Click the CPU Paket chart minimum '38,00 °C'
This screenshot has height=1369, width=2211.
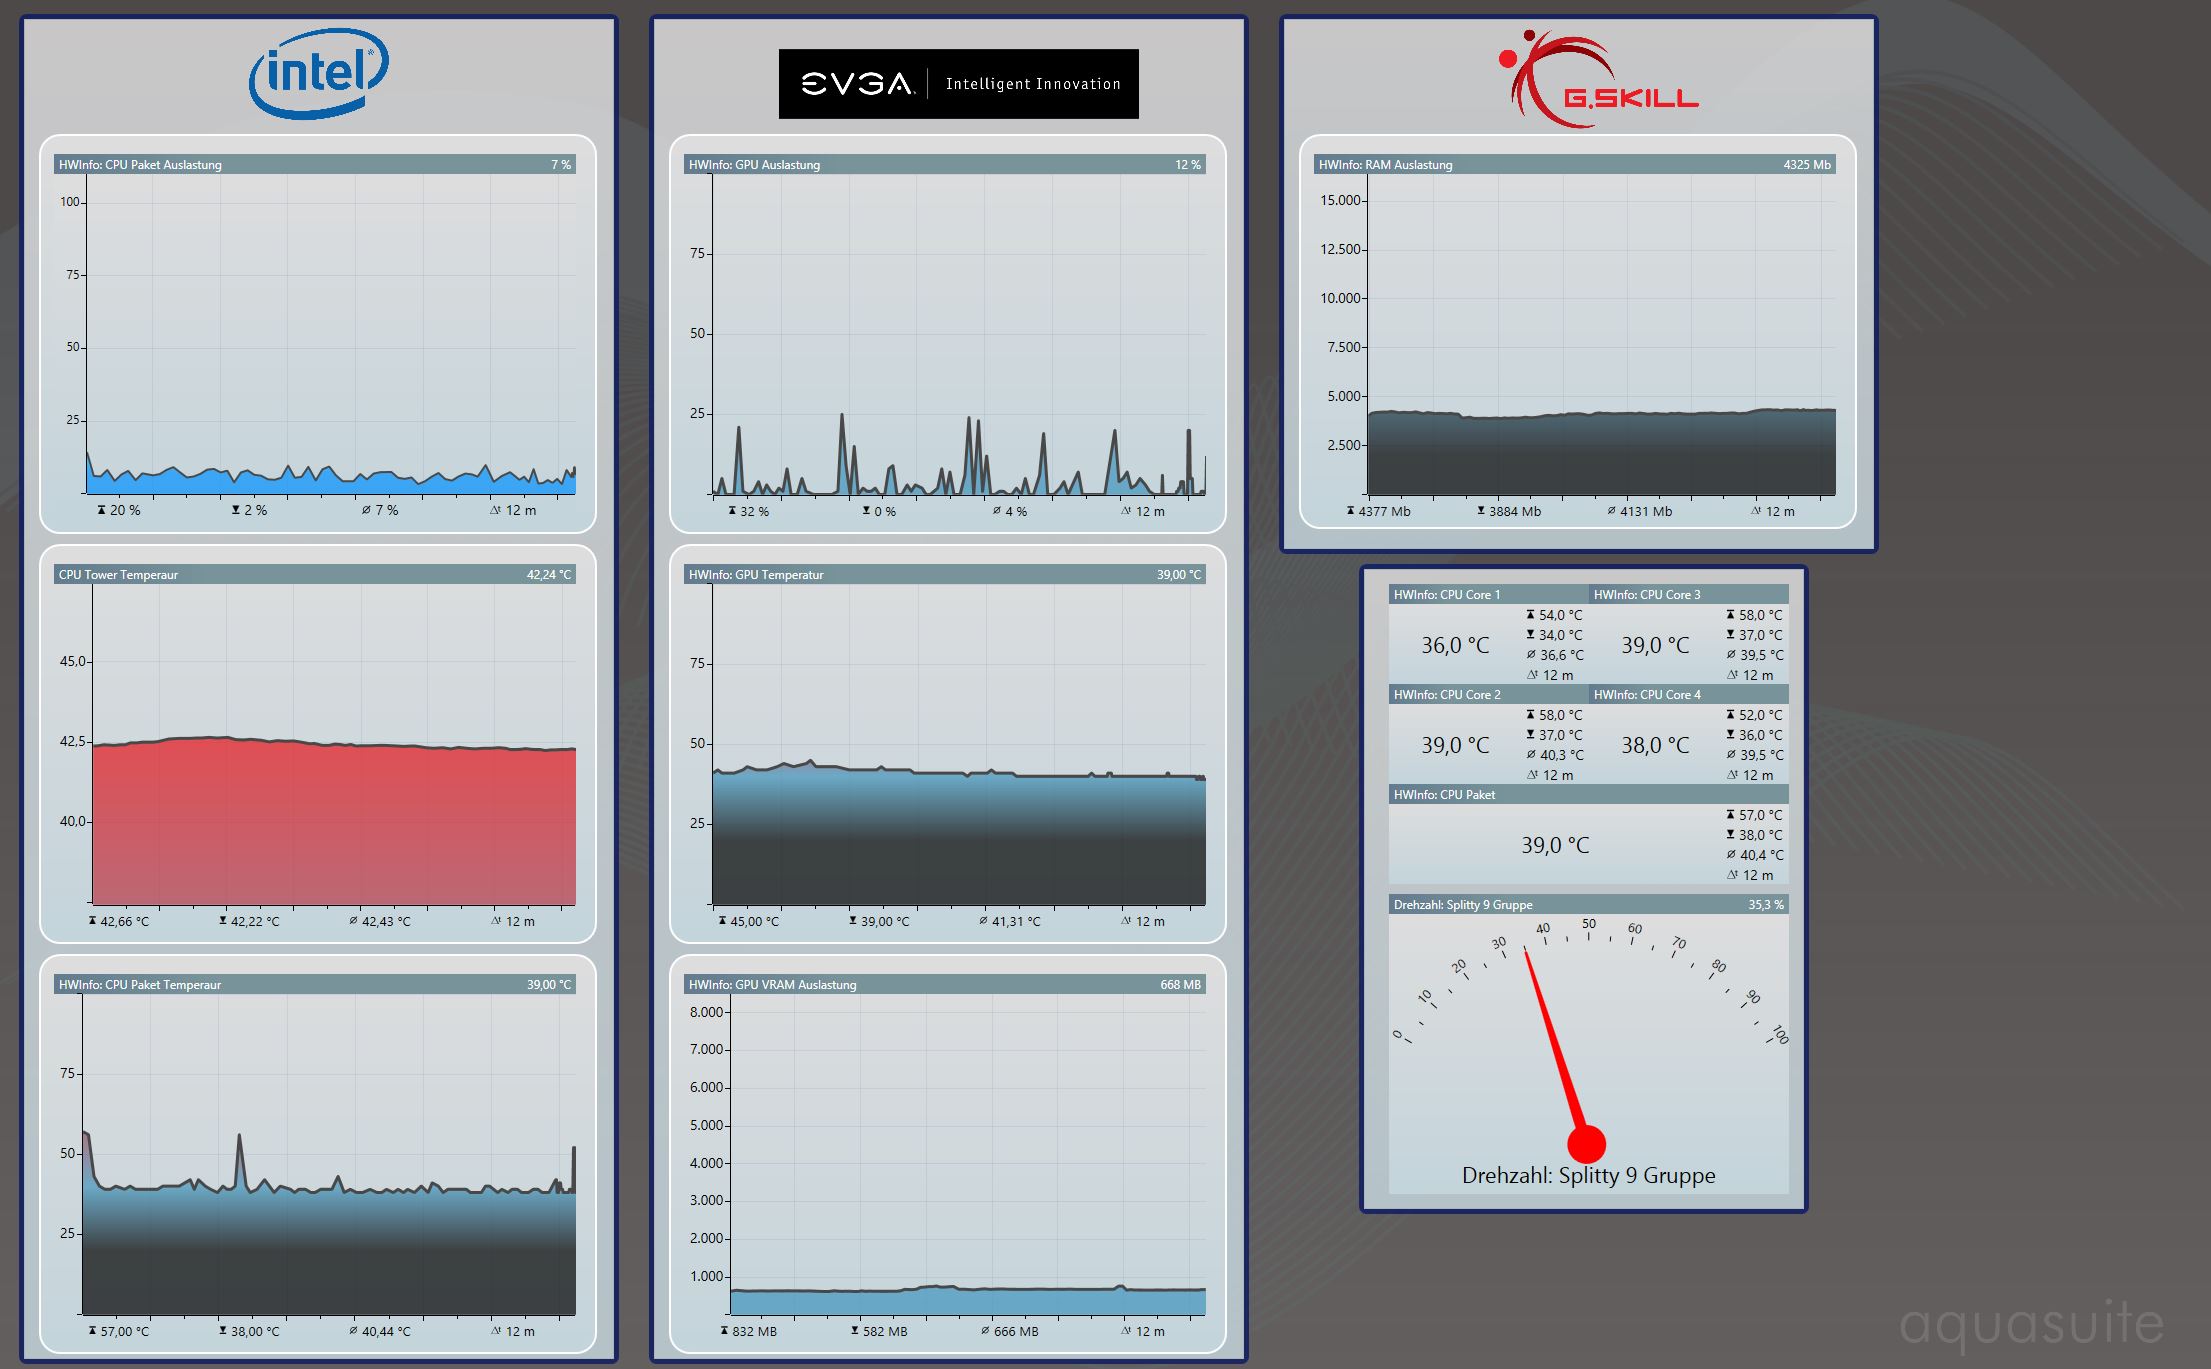click(x=255, y=1331)
